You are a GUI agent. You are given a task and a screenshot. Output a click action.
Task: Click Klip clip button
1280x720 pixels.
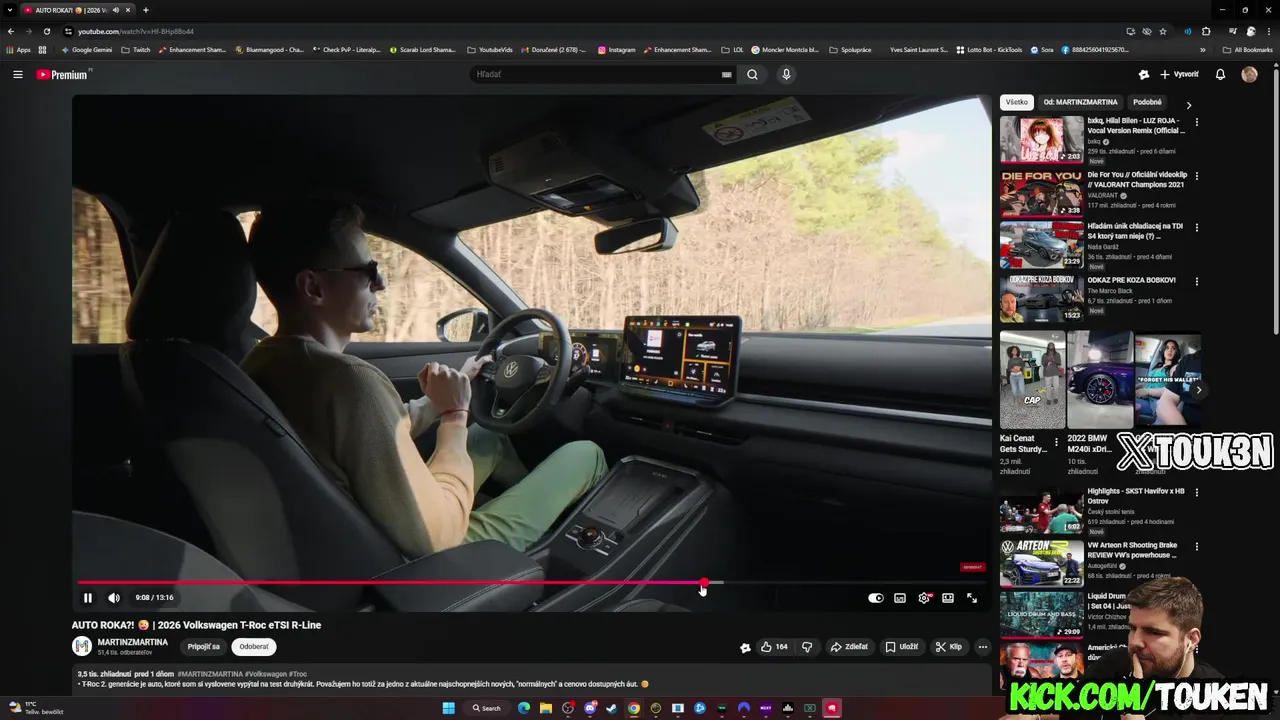click(949, 647)
